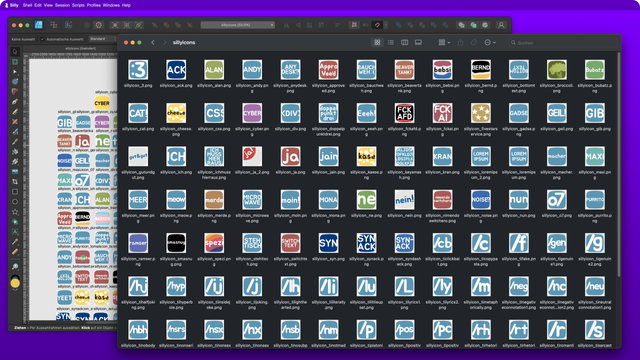The width and height of the screenshot is (640, 360).
Task: Click the sillyicon_nein.png file name
Action: [404, 216]
